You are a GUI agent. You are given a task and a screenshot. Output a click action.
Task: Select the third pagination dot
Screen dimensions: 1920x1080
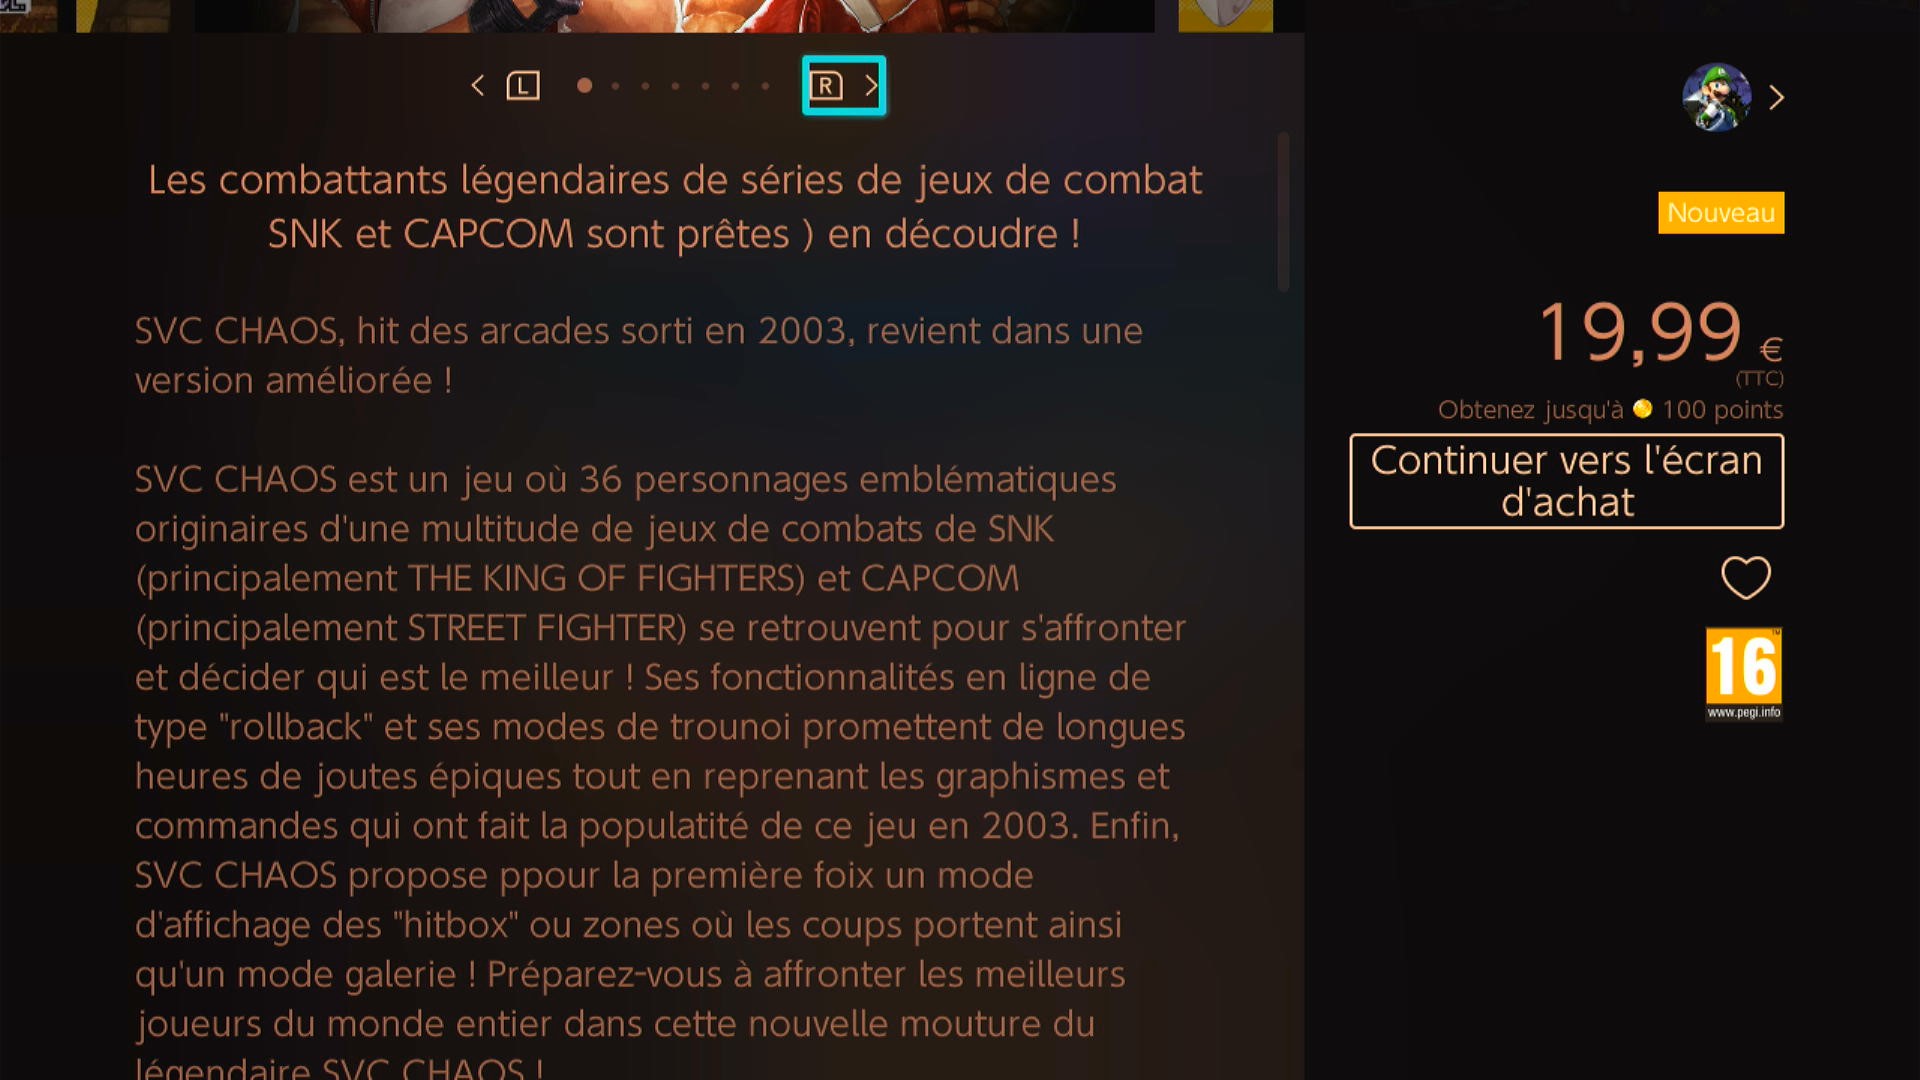coord(645,86)
